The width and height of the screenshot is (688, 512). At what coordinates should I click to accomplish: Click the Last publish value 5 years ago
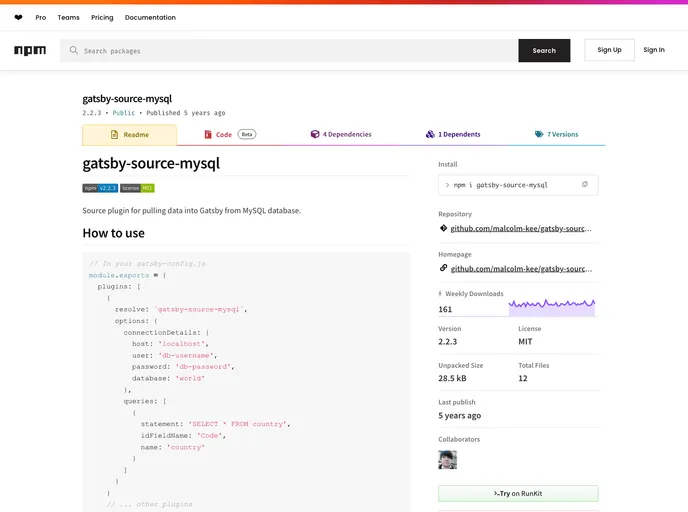459,415
